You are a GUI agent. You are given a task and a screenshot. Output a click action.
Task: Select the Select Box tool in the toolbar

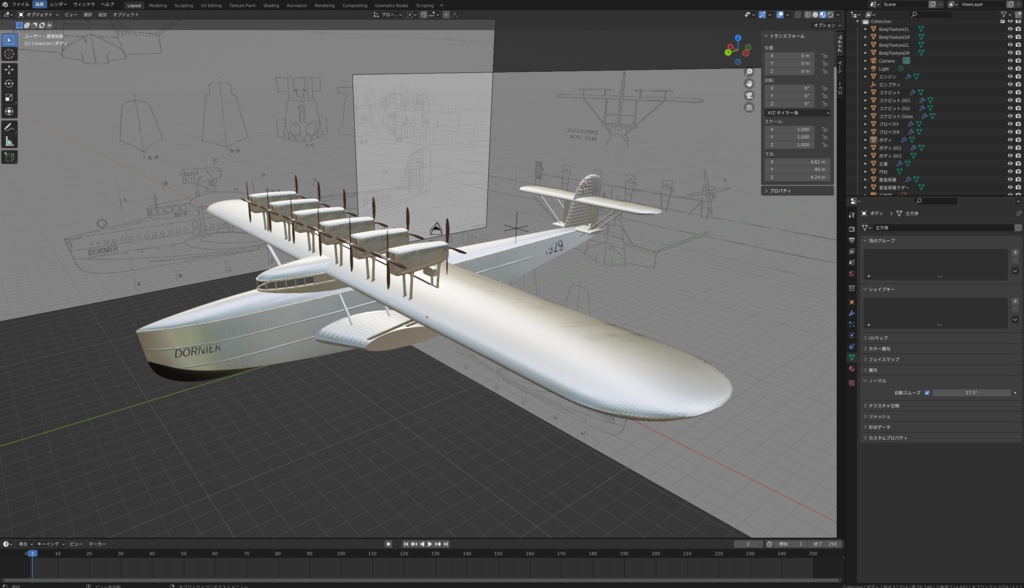9,40
